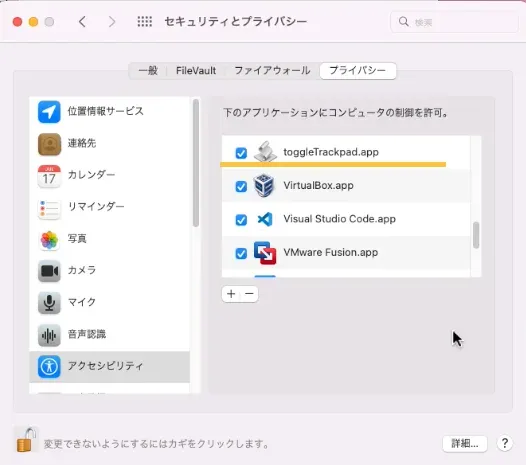This screenshot has width=526, height=465.
Task: Switch to the プライバシー tab
Action: pos(358,71)
